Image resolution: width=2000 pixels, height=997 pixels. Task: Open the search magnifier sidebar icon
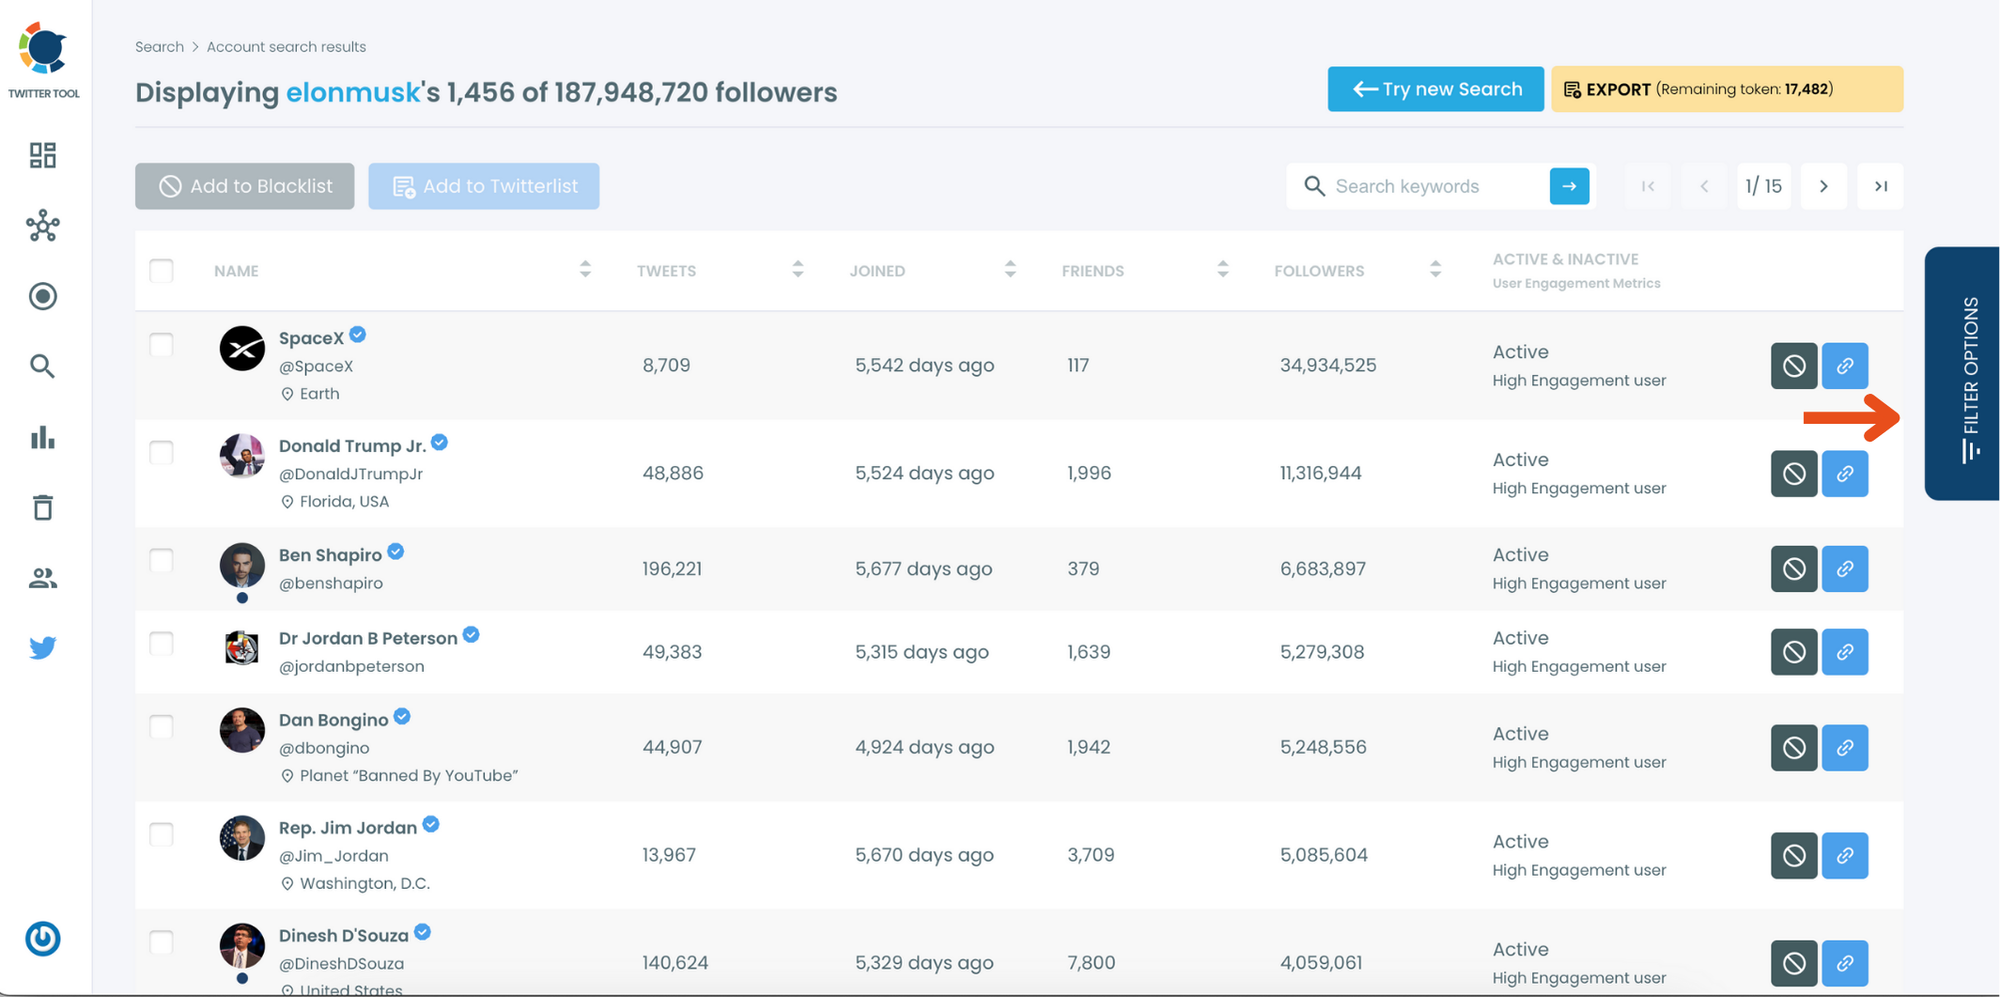coord(42,366)
